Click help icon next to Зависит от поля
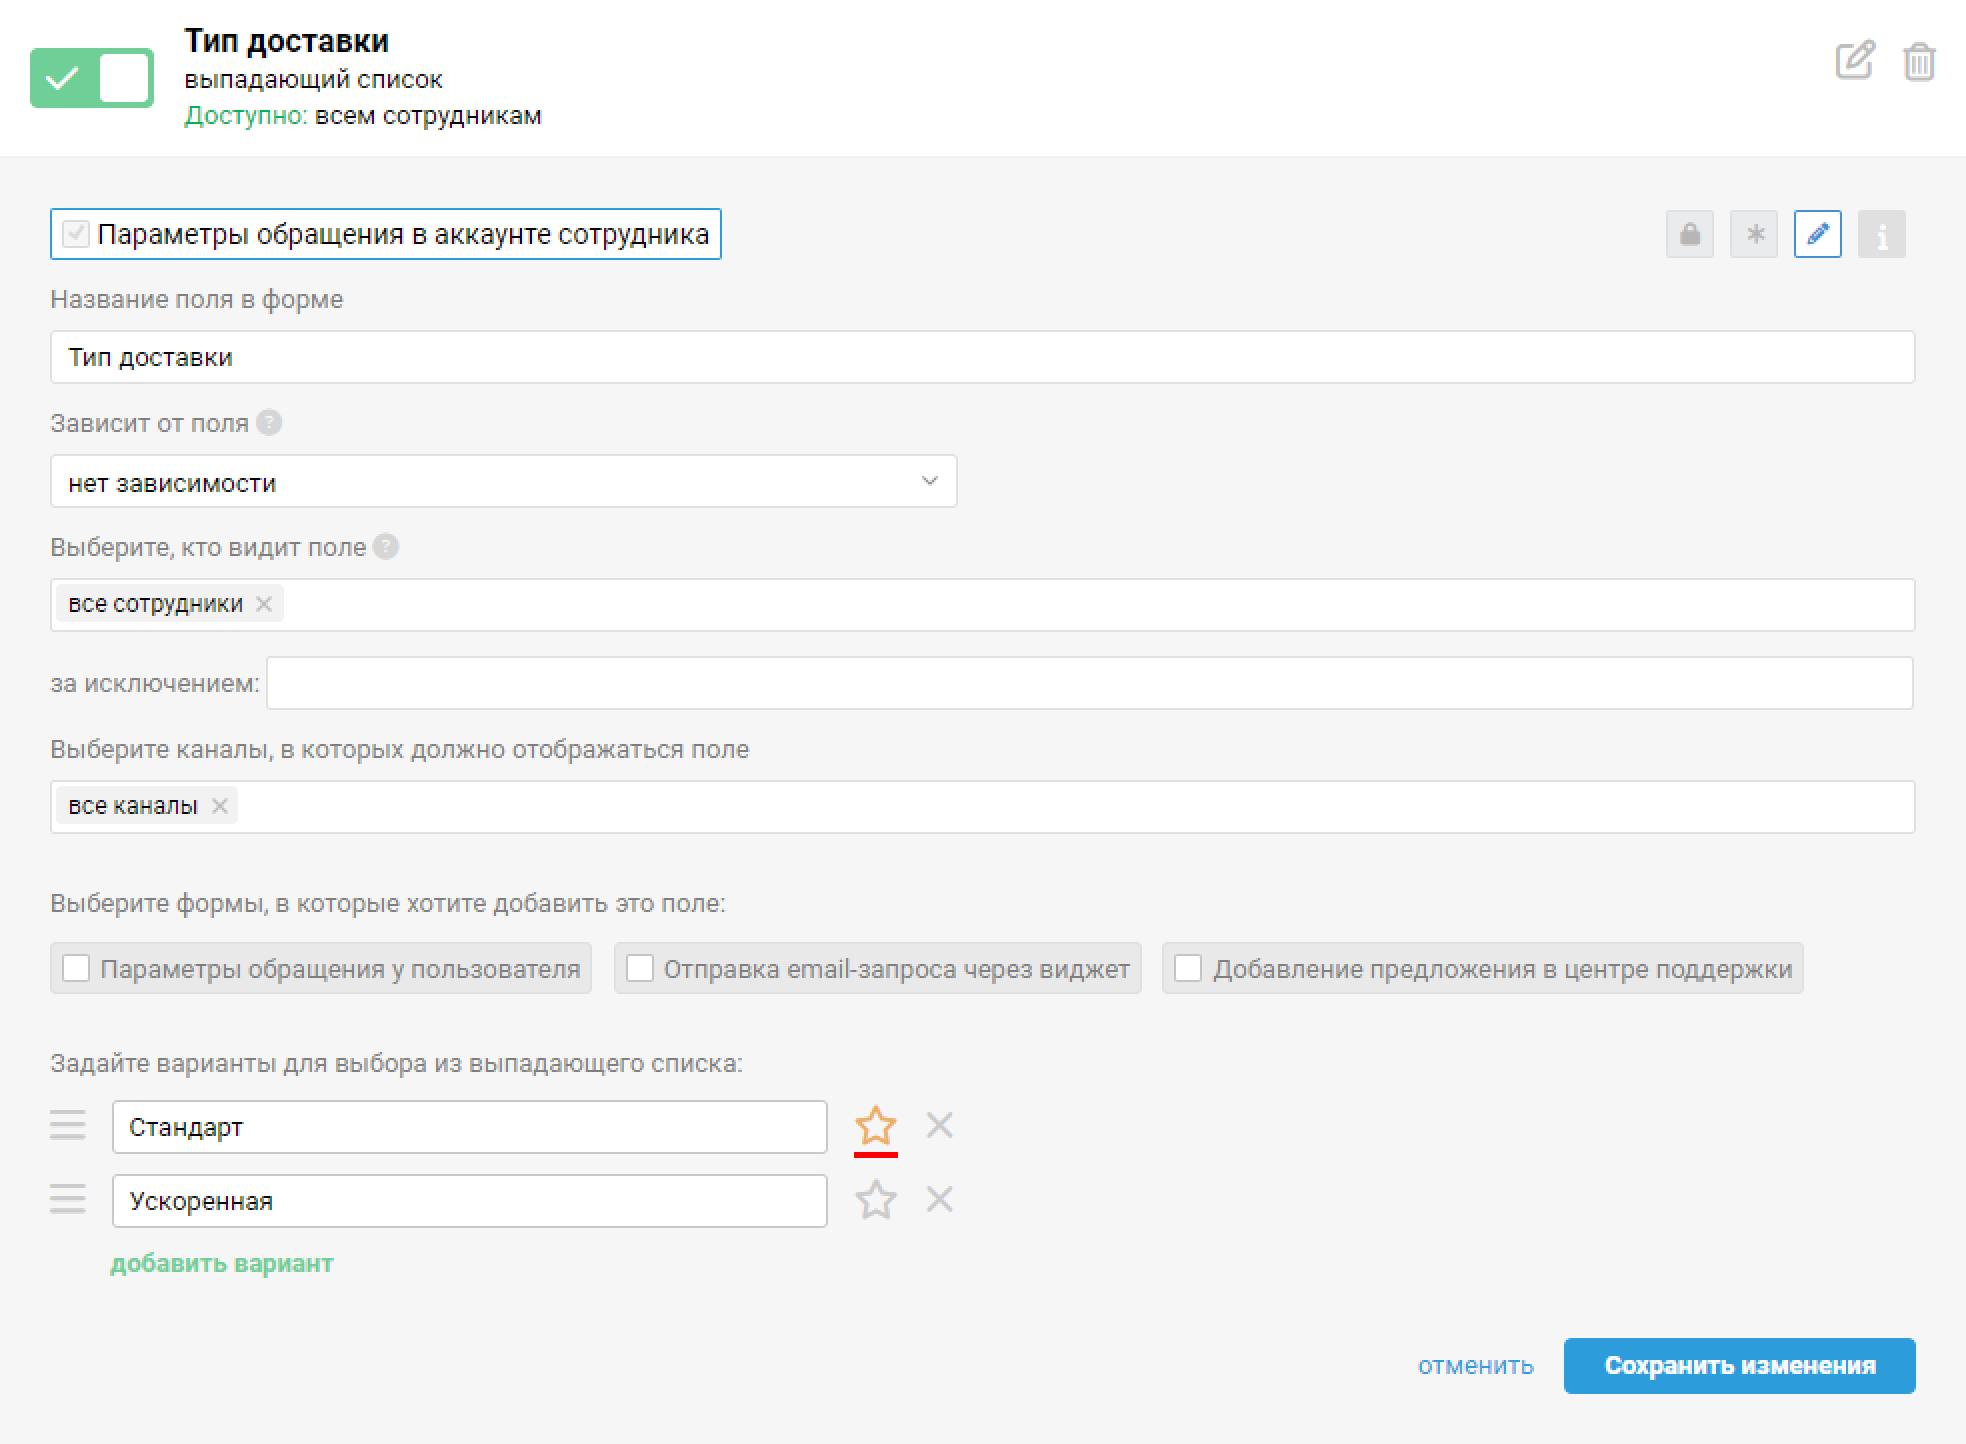This screenshot has width=1966, height=1444. pos(269,423)
